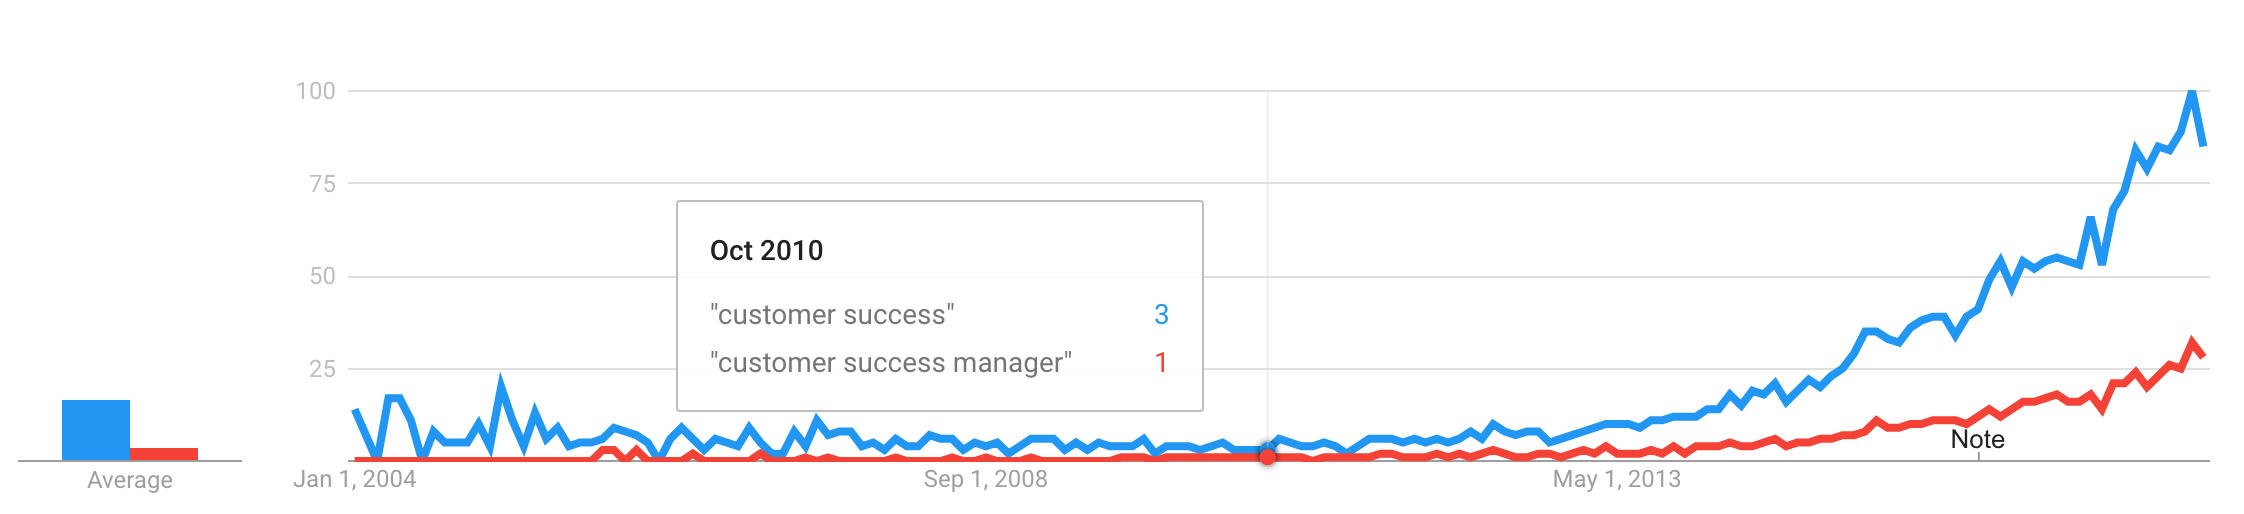Viewport: 2244px width, 514px height.
Task: Click the Sep 1, 2008 axis label
Action: click(x=985, y=479)
